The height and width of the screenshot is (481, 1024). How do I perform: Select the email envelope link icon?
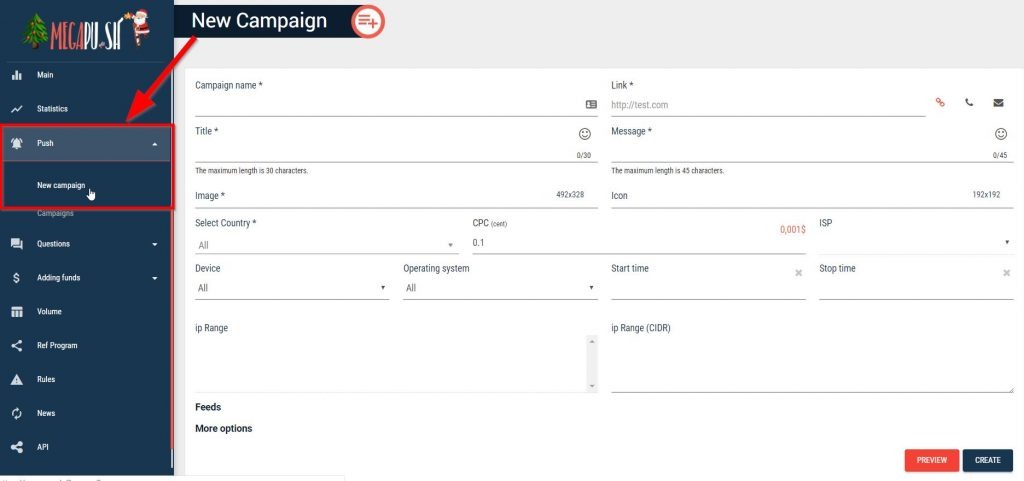998,103
